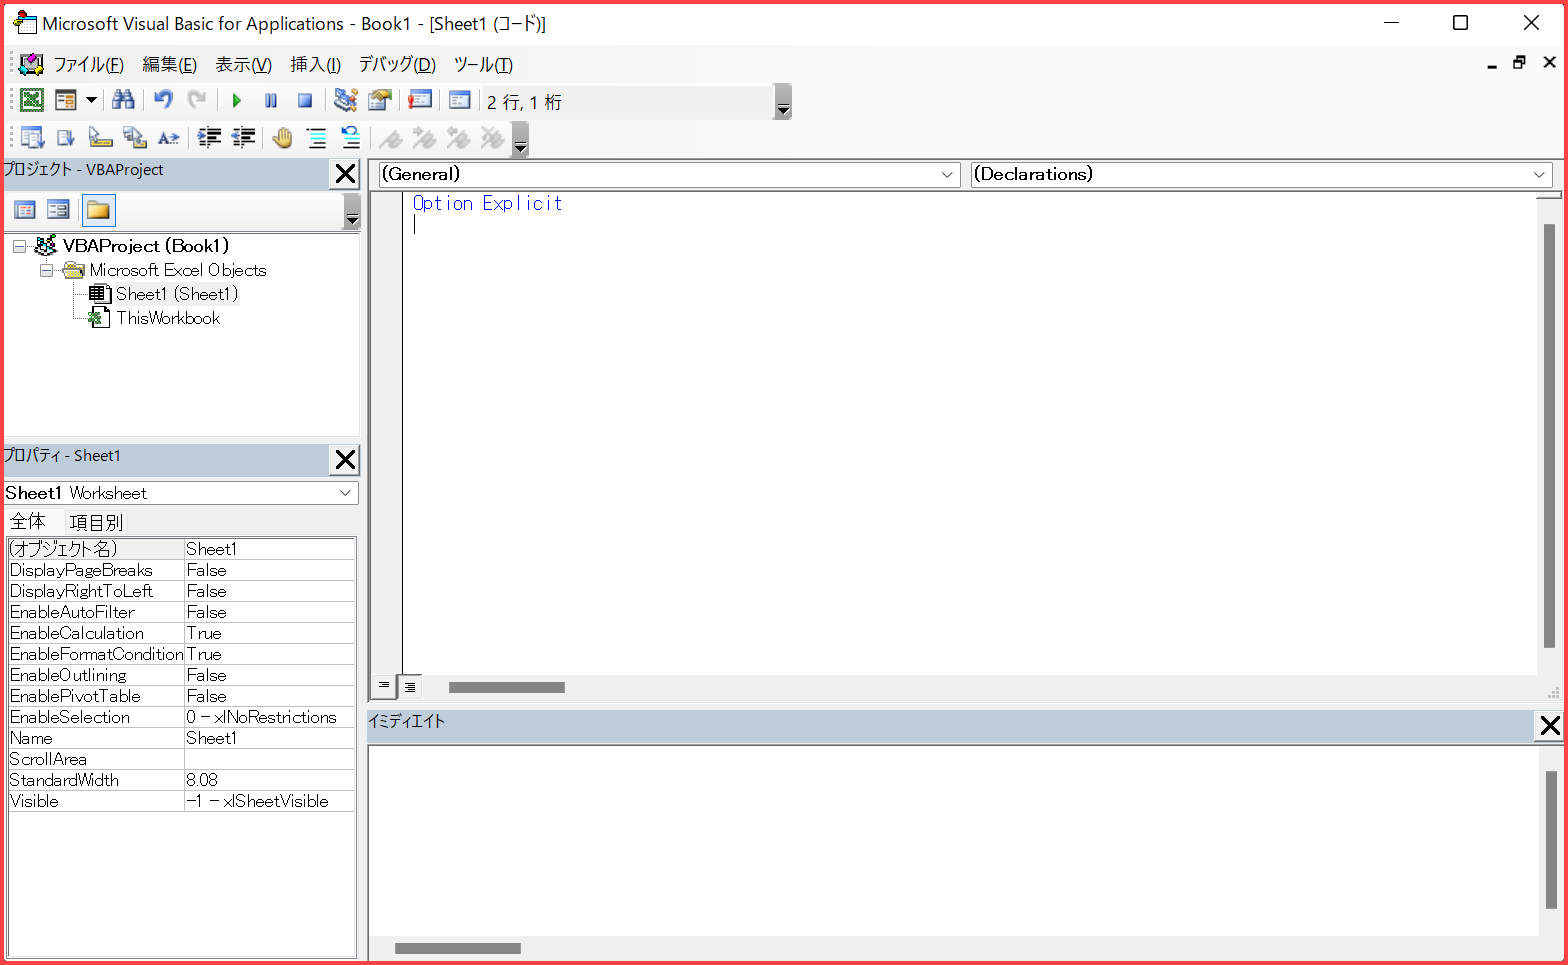Select Sheet1 (Sheet1) in project tree
The width and height of the screenshot is (1568, 965).
point(177,294)
